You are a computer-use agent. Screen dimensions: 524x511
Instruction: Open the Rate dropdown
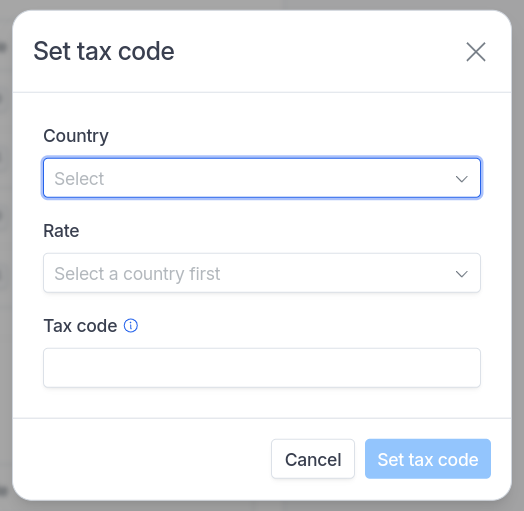tap(262, 273)
